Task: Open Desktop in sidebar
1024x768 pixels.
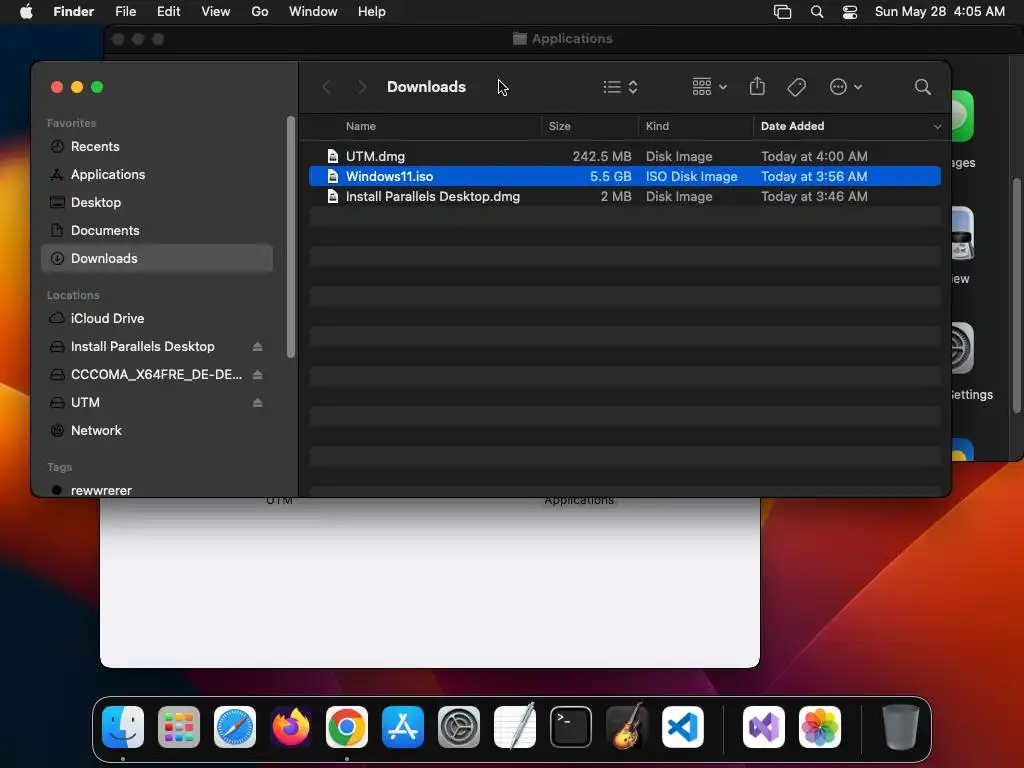Action: pos(157,202)
